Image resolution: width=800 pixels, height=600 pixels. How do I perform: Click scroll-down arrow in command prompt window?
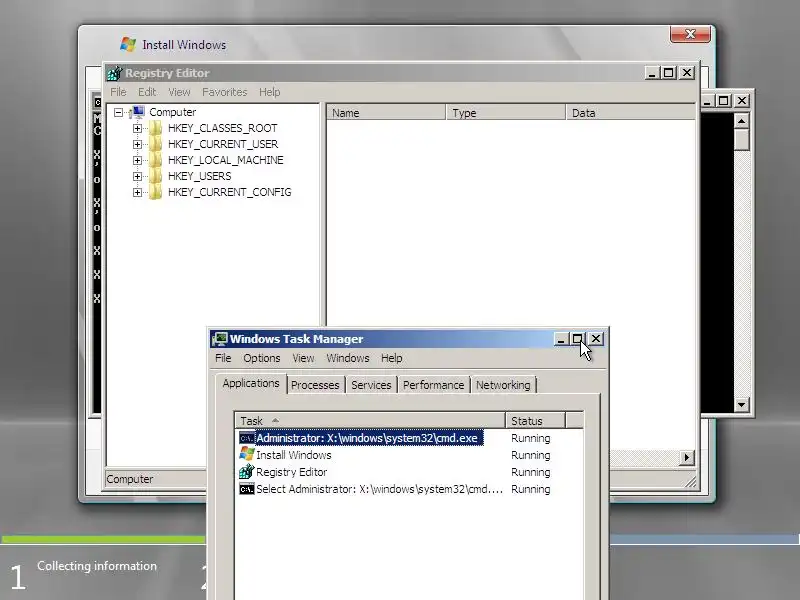click(x=741, y=405)
